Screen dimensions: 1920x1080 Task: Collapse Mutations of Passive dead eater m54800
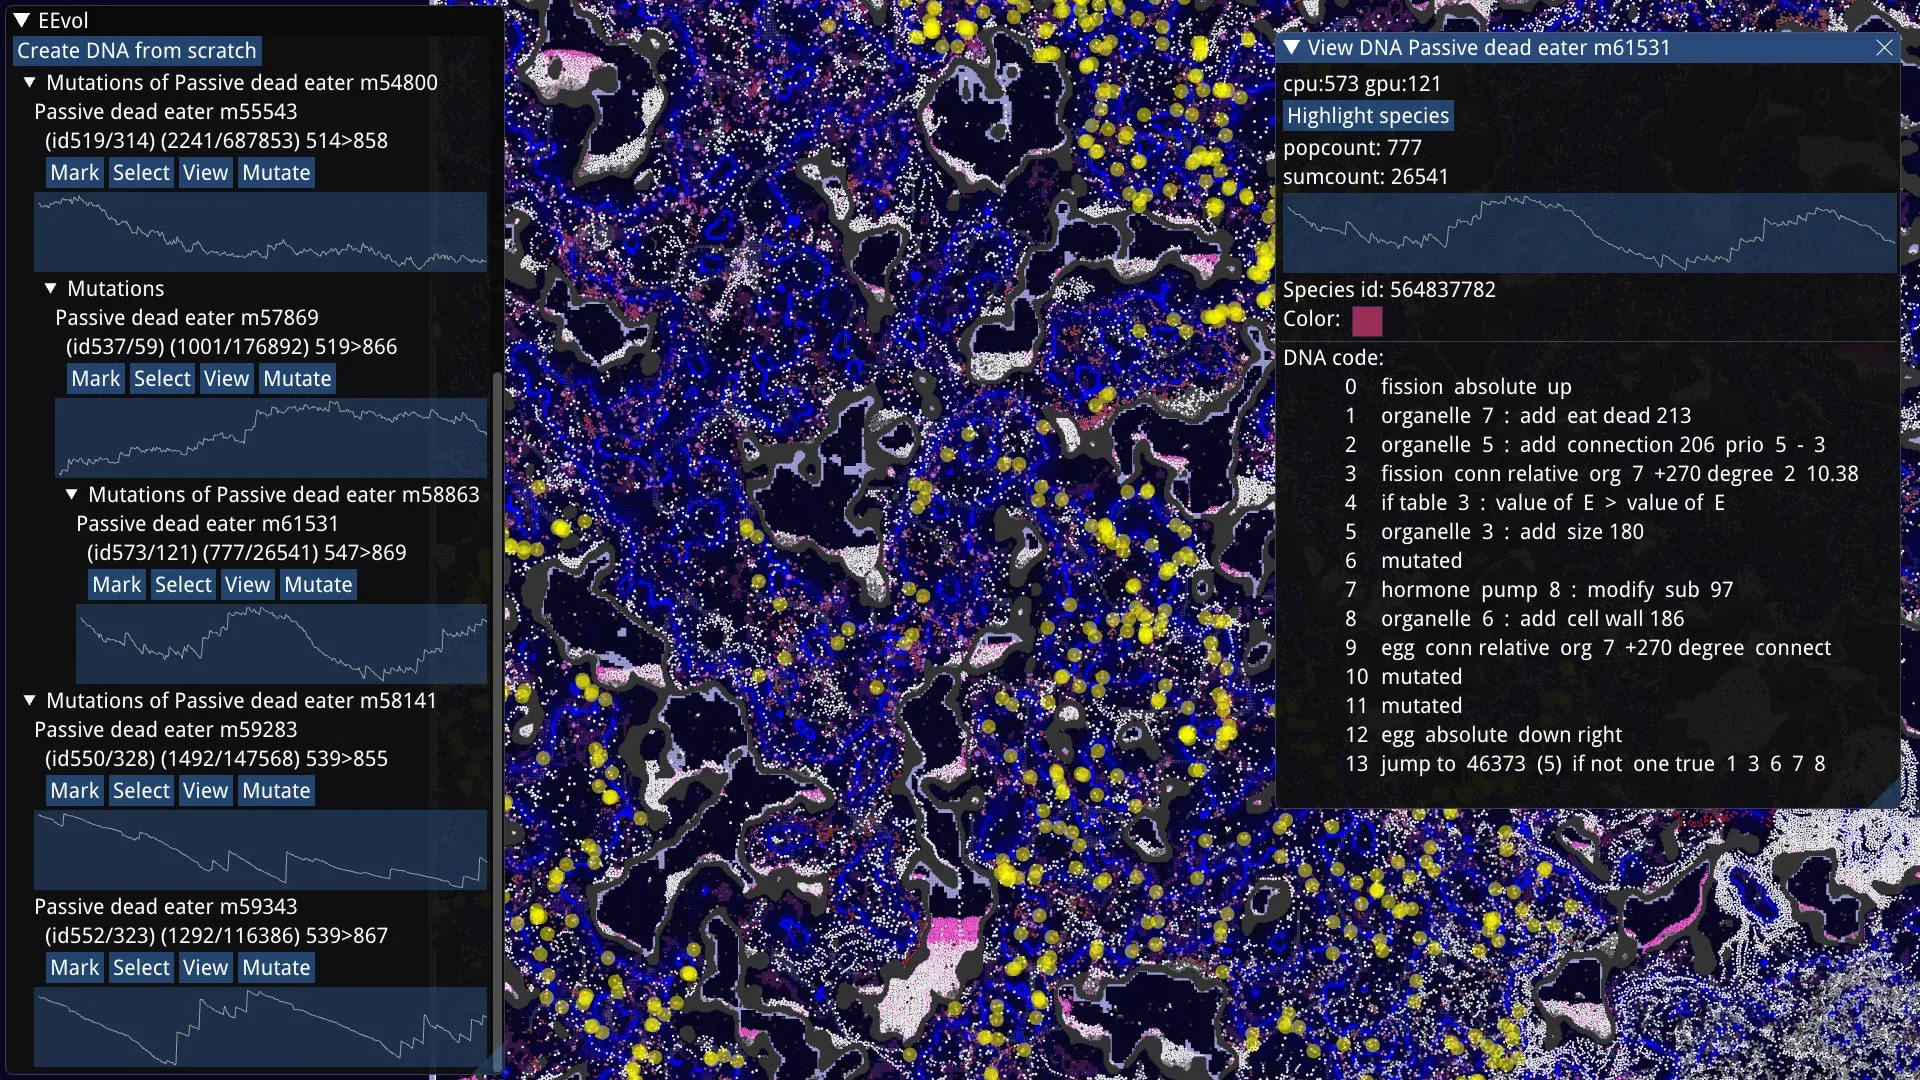click(30, 83)
